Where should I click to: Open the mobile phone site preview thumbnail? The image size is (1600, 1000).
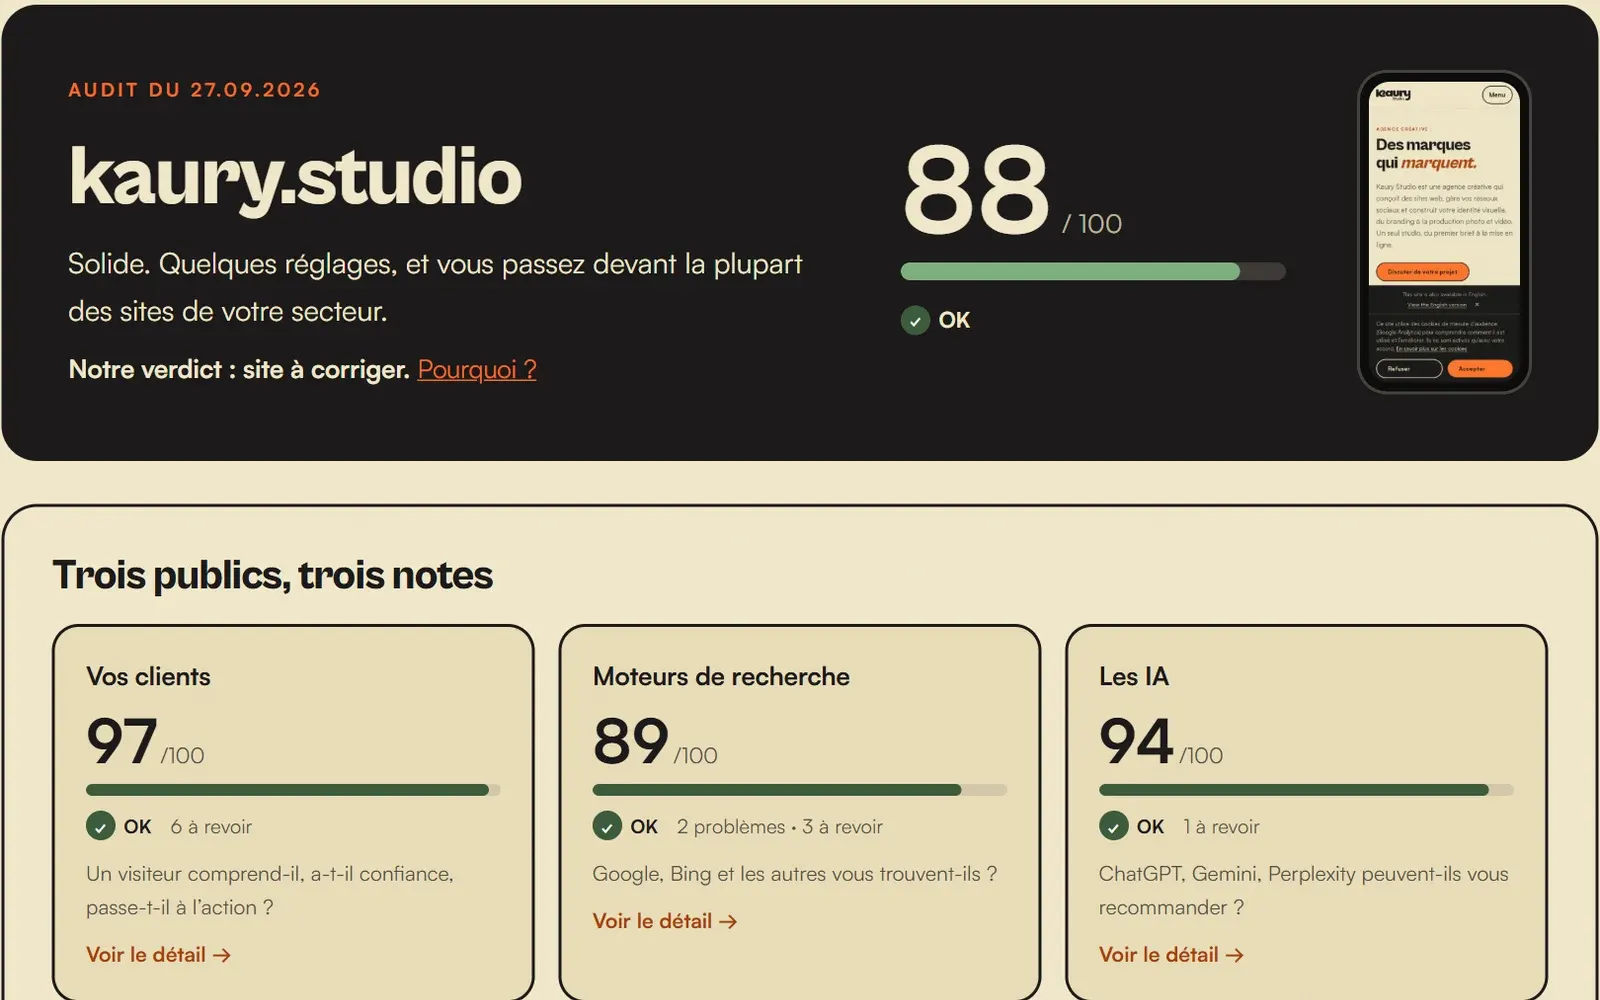pos(1444,232)
